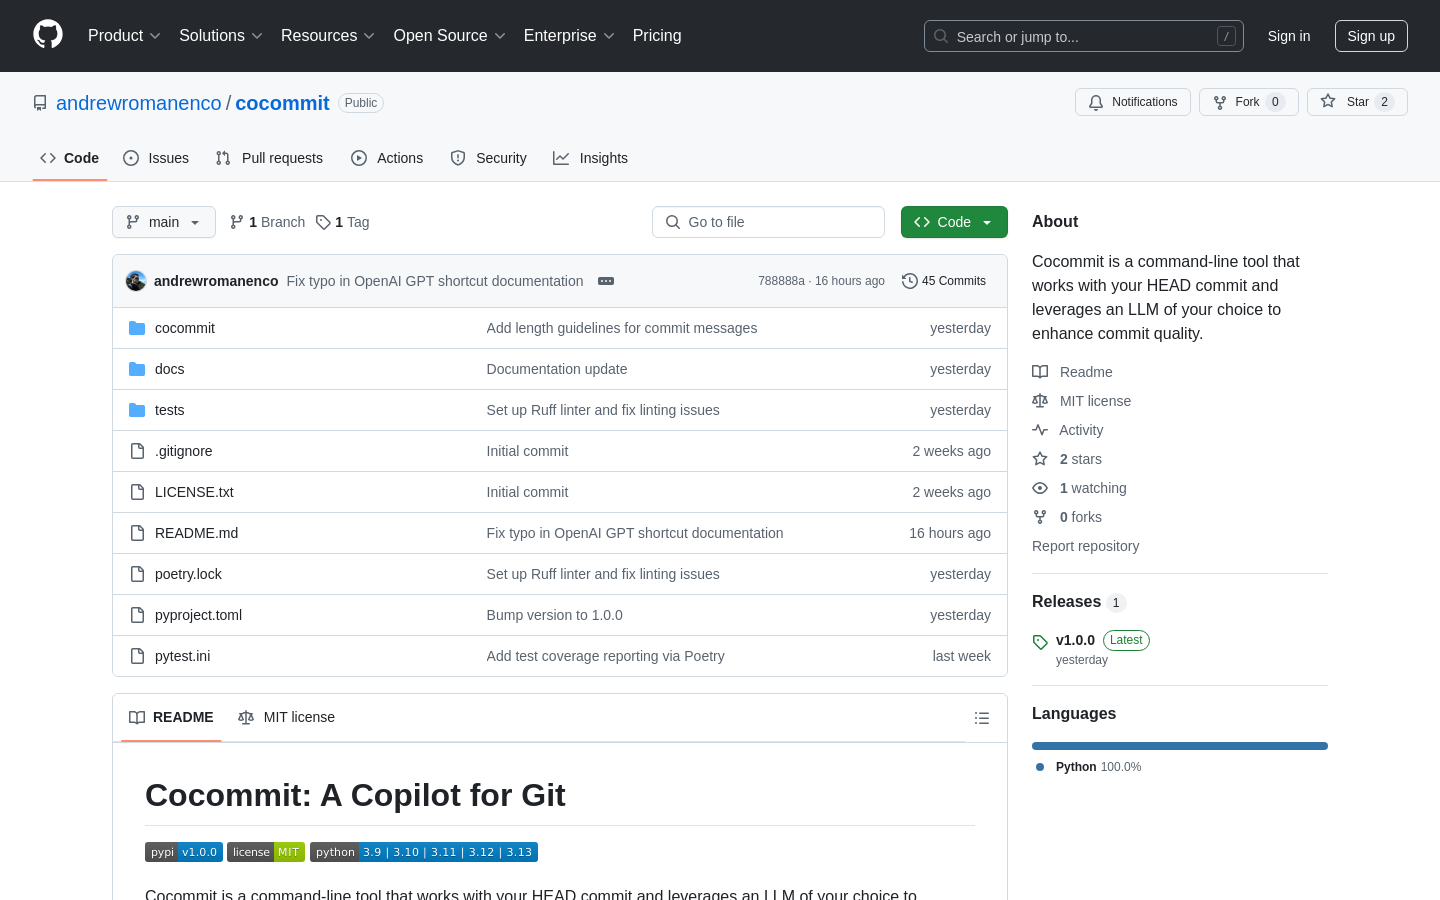
Task: Click the pypi v1.0.0 badge
Action: coord(184,852)
